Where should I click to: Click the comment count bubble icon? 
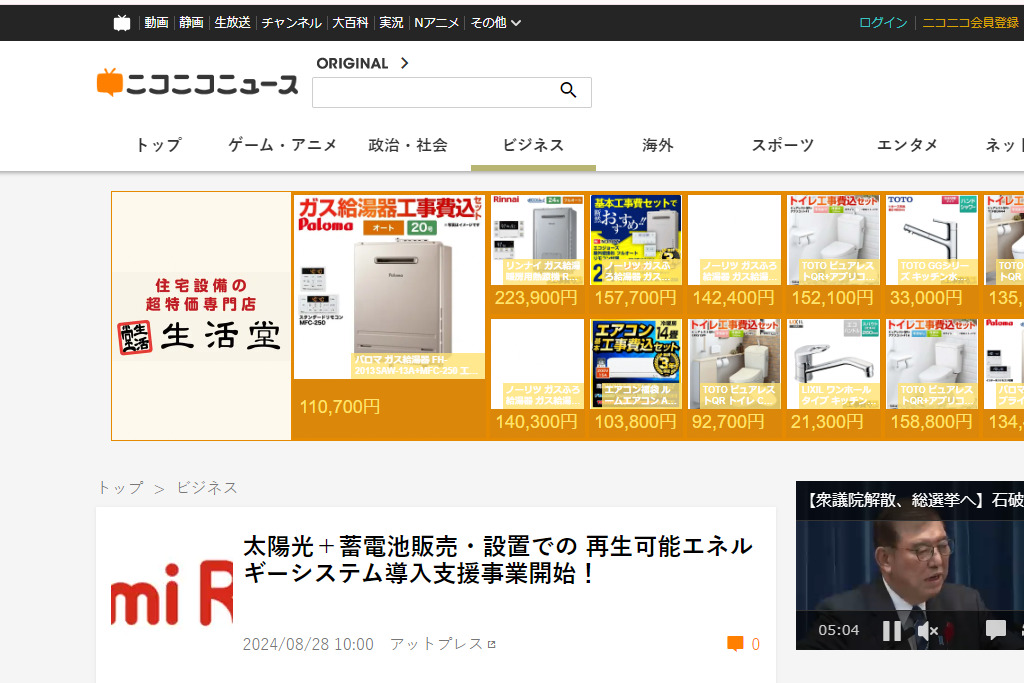click(x=735, y=644)
